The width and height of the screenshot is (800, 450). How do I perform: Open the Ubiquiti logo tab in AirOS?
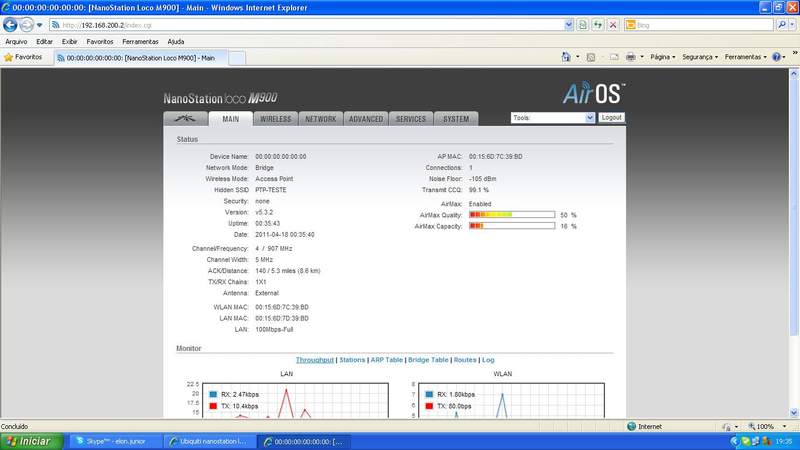[185, 118]
